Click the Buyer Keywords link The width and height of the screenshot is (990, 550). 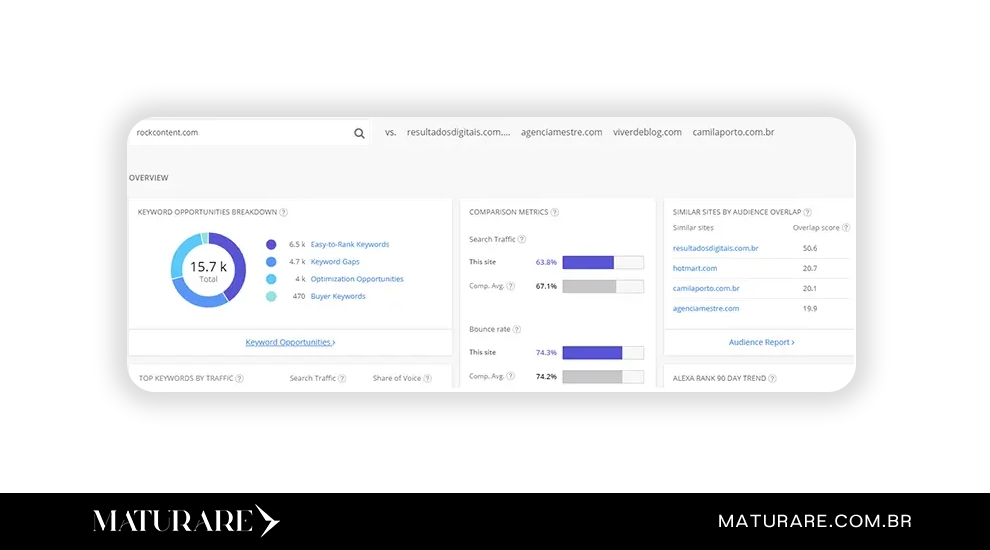coord(338,296)
